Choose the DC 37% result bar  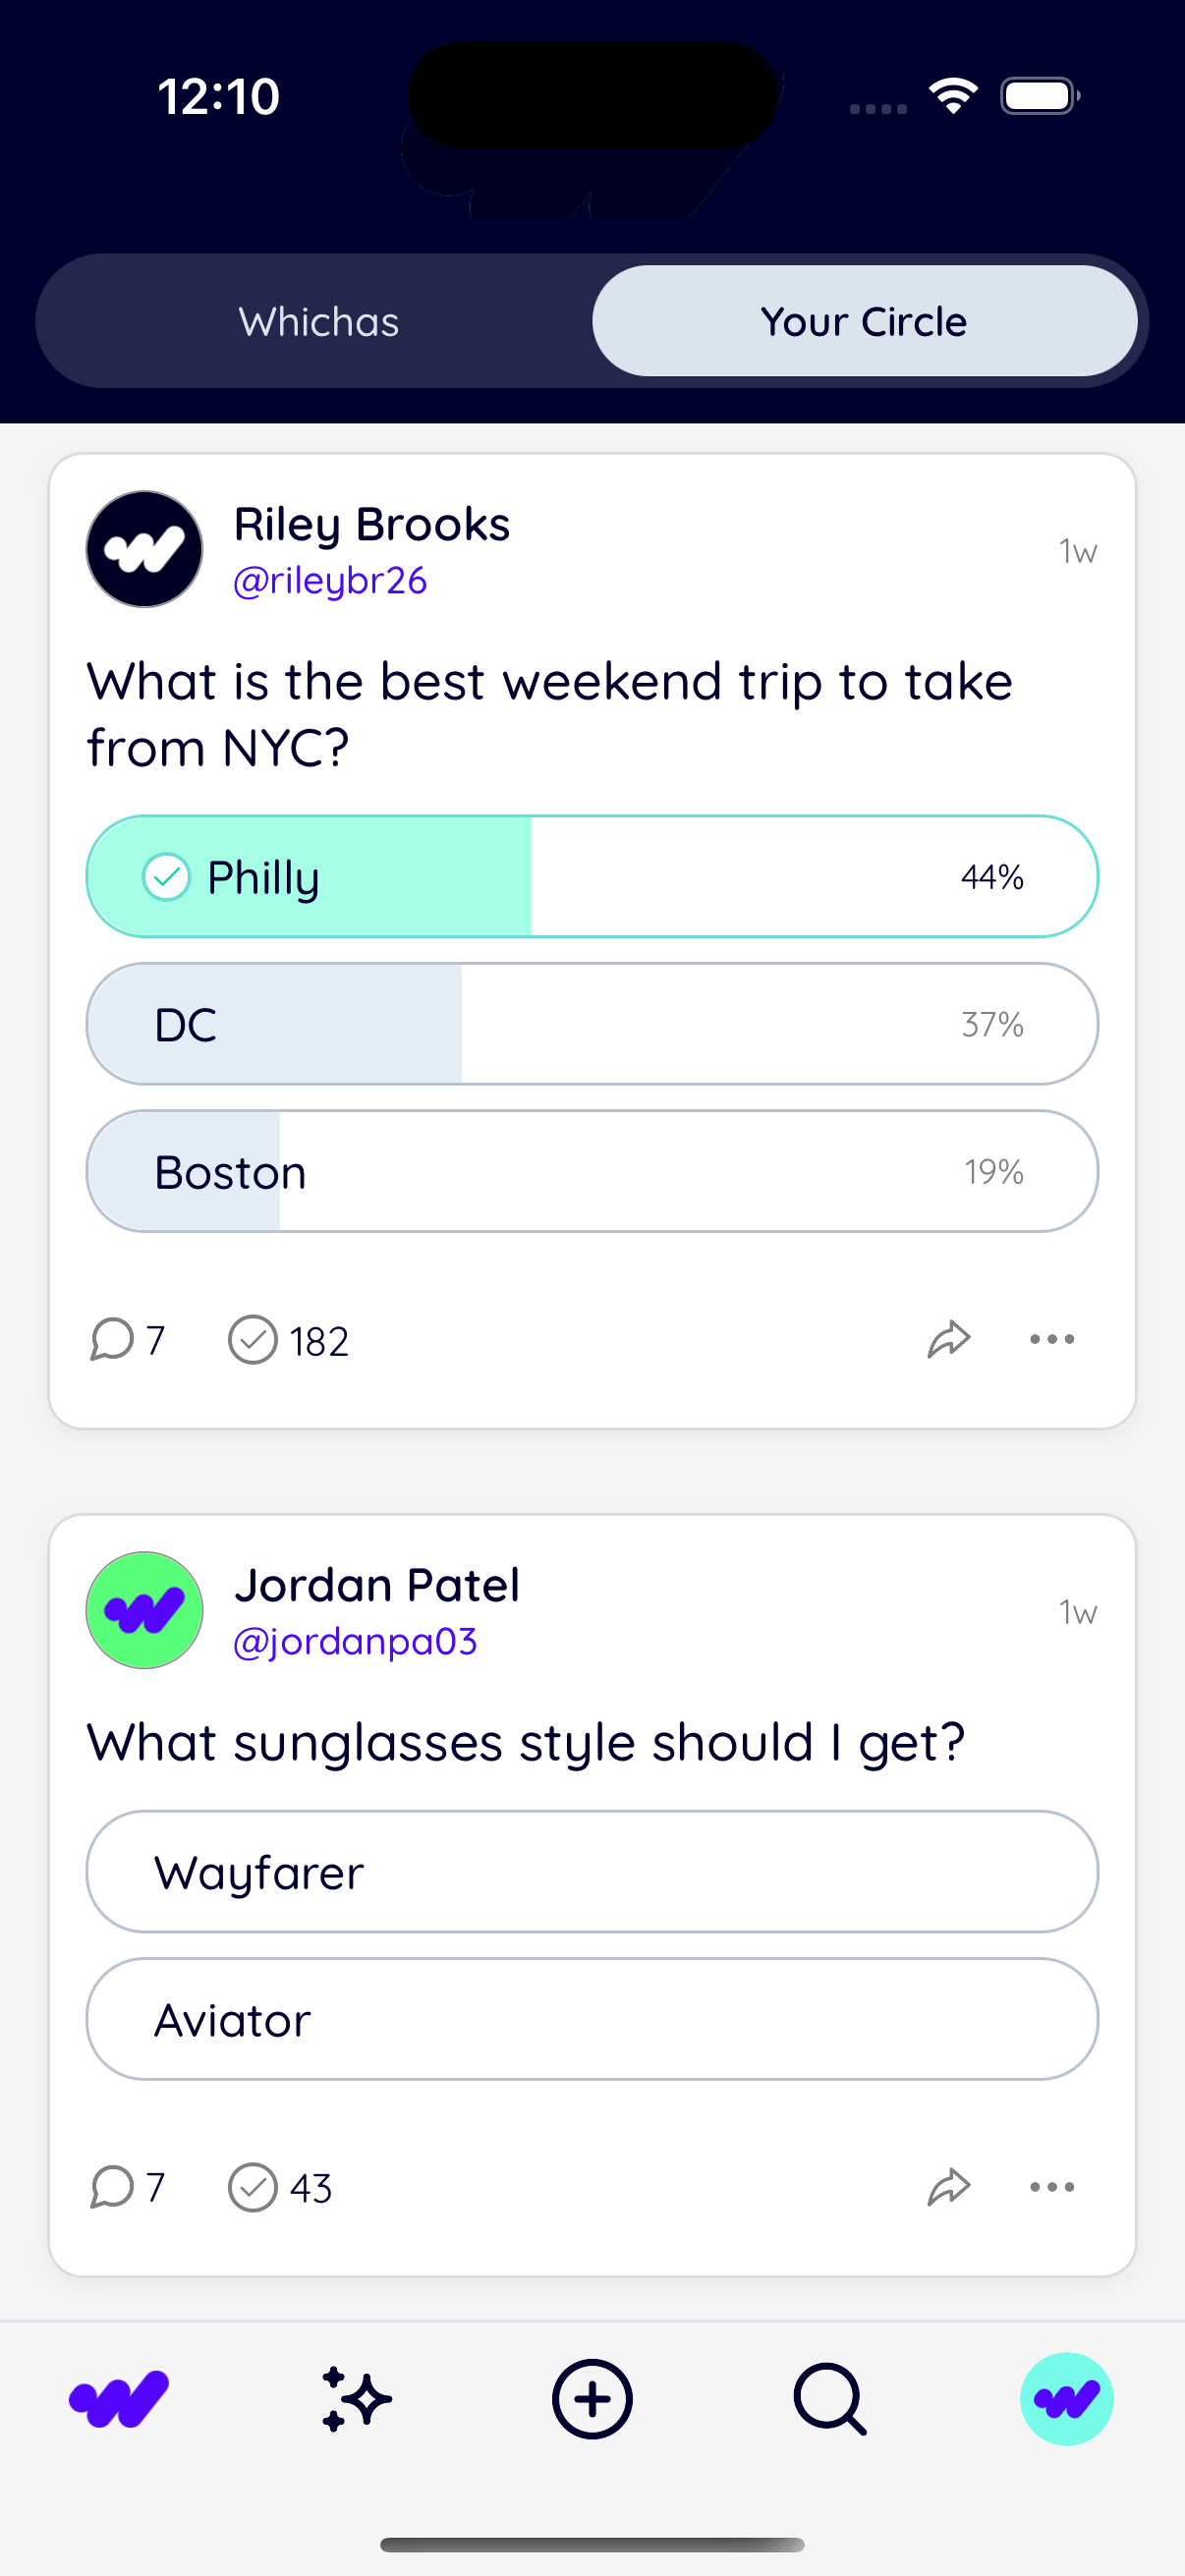pyautogui.click(x=592, y=1023)
